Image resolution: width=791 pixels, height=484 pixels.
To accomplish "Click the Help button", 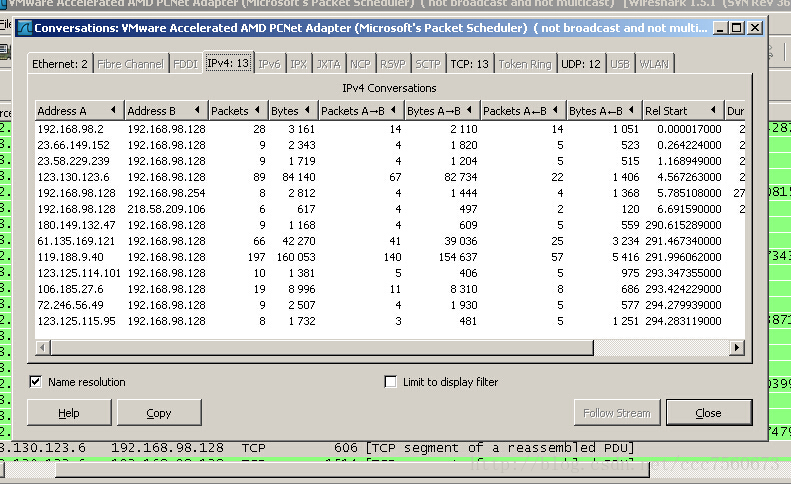I will pos(69,413).
